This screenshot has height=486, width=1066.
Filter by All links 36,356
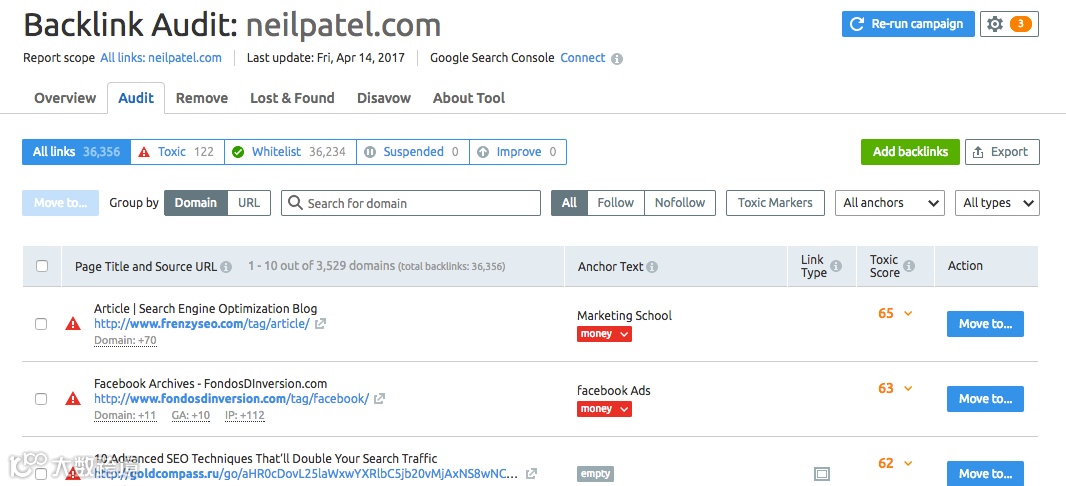point(76,152)
